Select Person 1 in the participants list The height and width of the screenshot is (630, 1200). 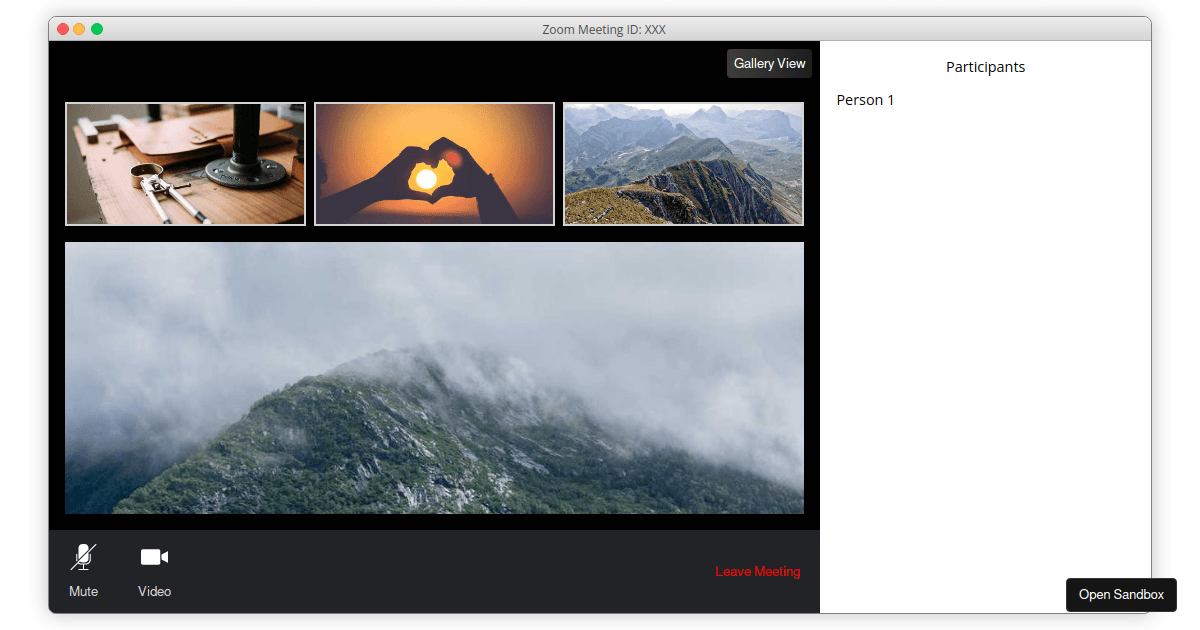pos(865,100)
